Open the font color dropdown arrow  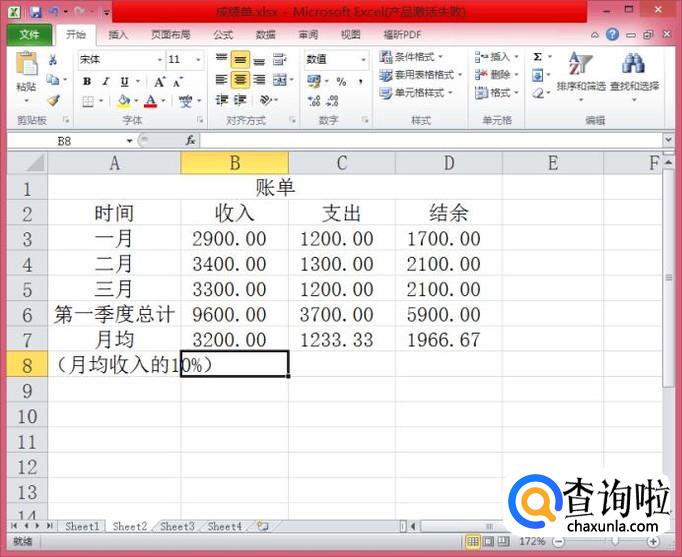pos(164,101)
